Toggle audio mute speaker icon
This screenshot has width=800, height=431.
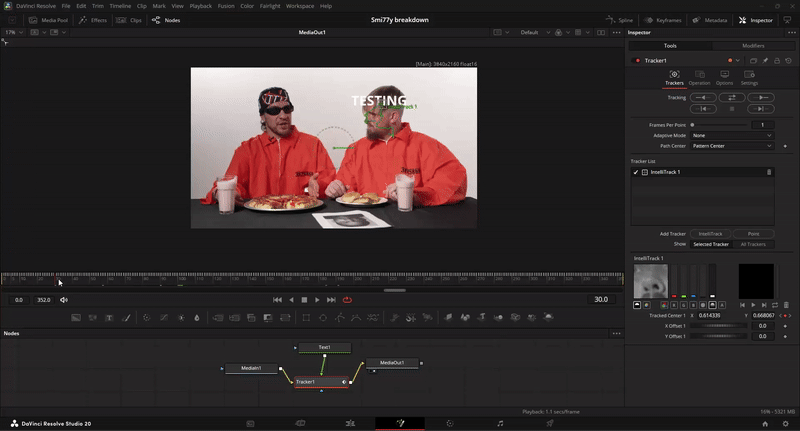[64, 299]
